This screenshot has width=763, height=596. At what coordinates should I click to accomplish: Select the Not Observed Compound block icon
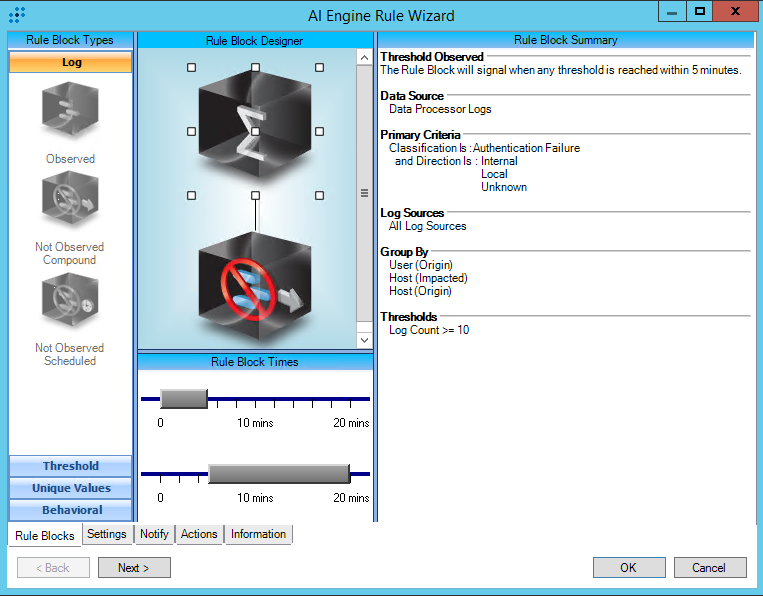[70, 204]
